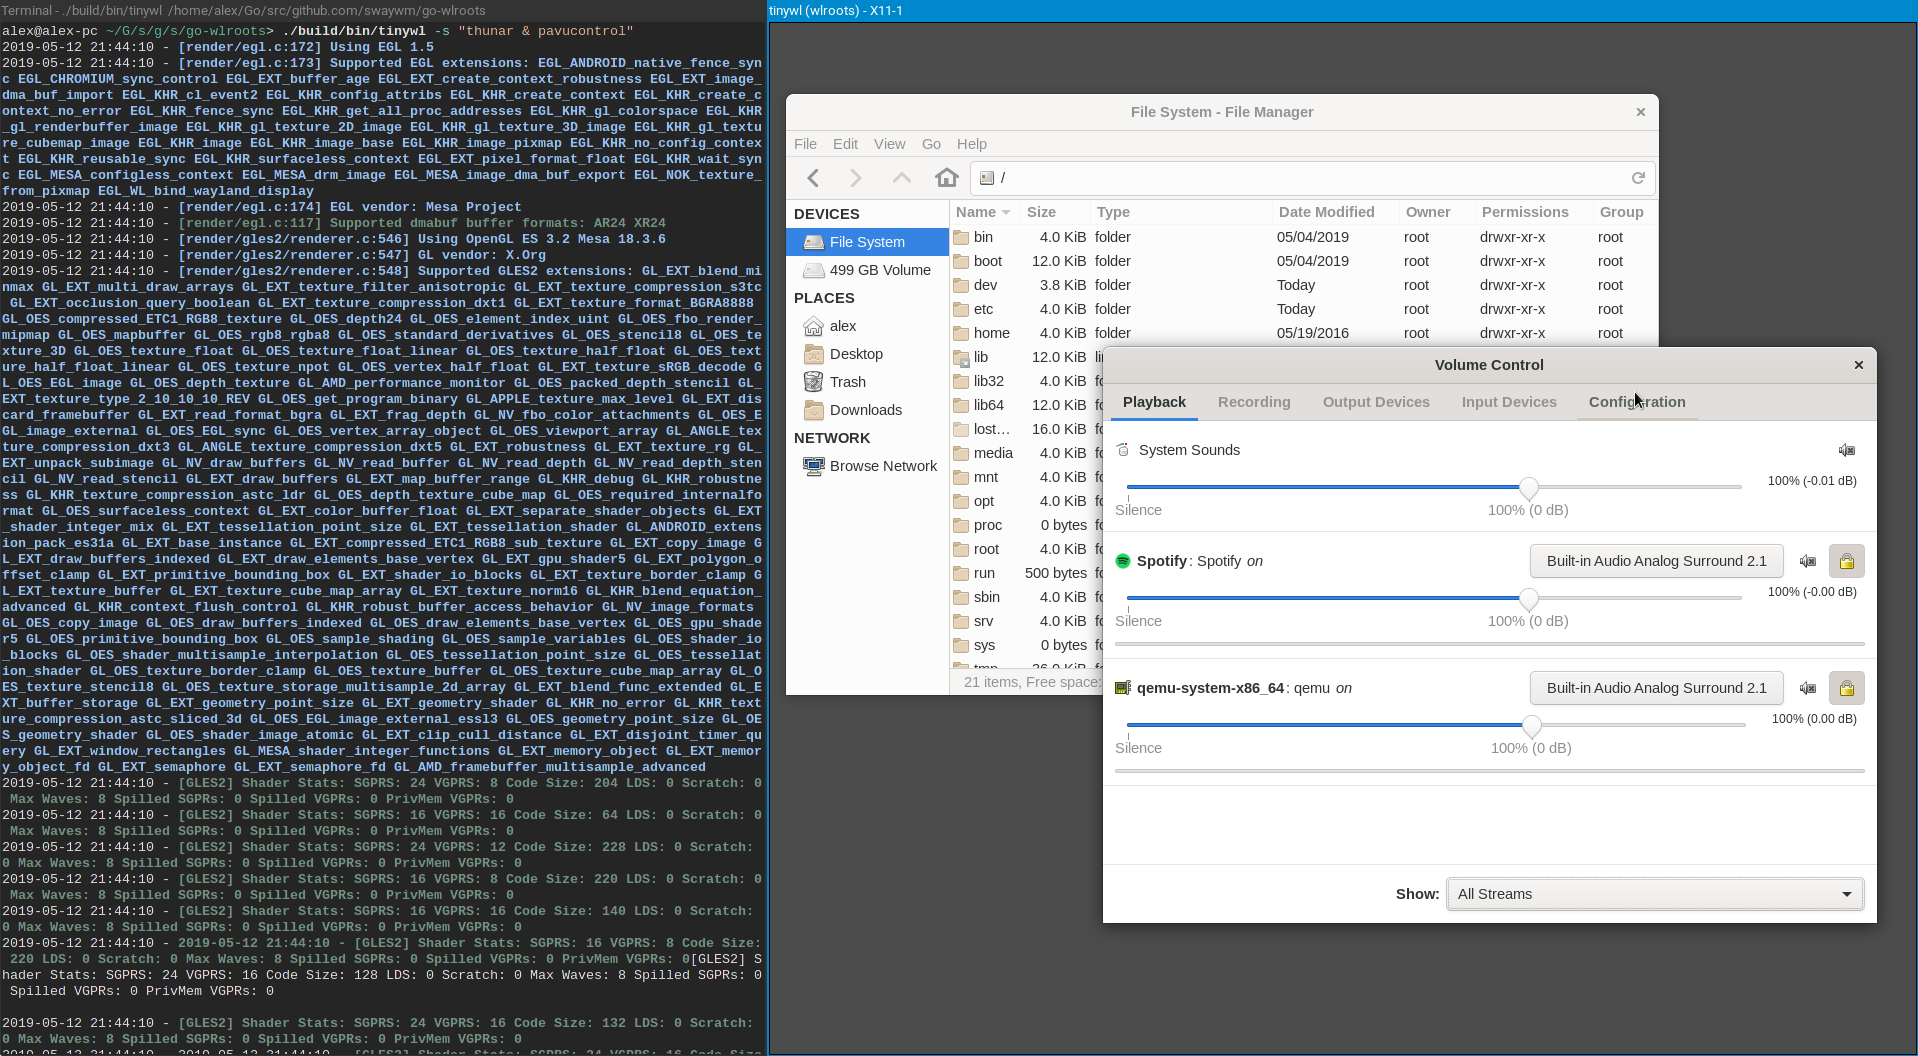
Task: Mute the Spotify playback stream
Action: coord(1808,561)
